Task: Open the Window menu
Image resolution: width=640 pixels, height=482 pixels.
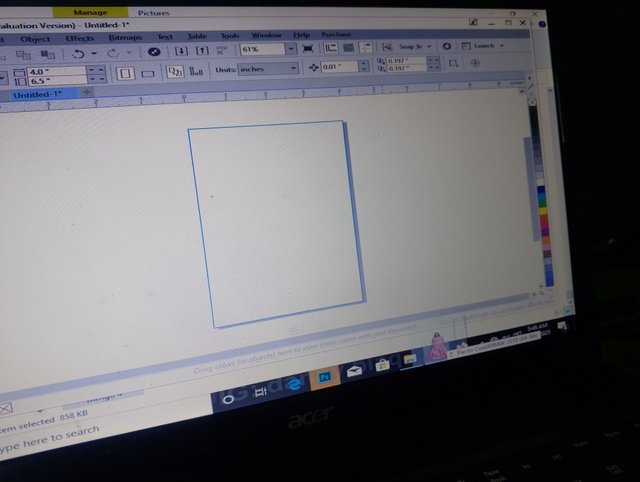Action: (x=266, y=36)
